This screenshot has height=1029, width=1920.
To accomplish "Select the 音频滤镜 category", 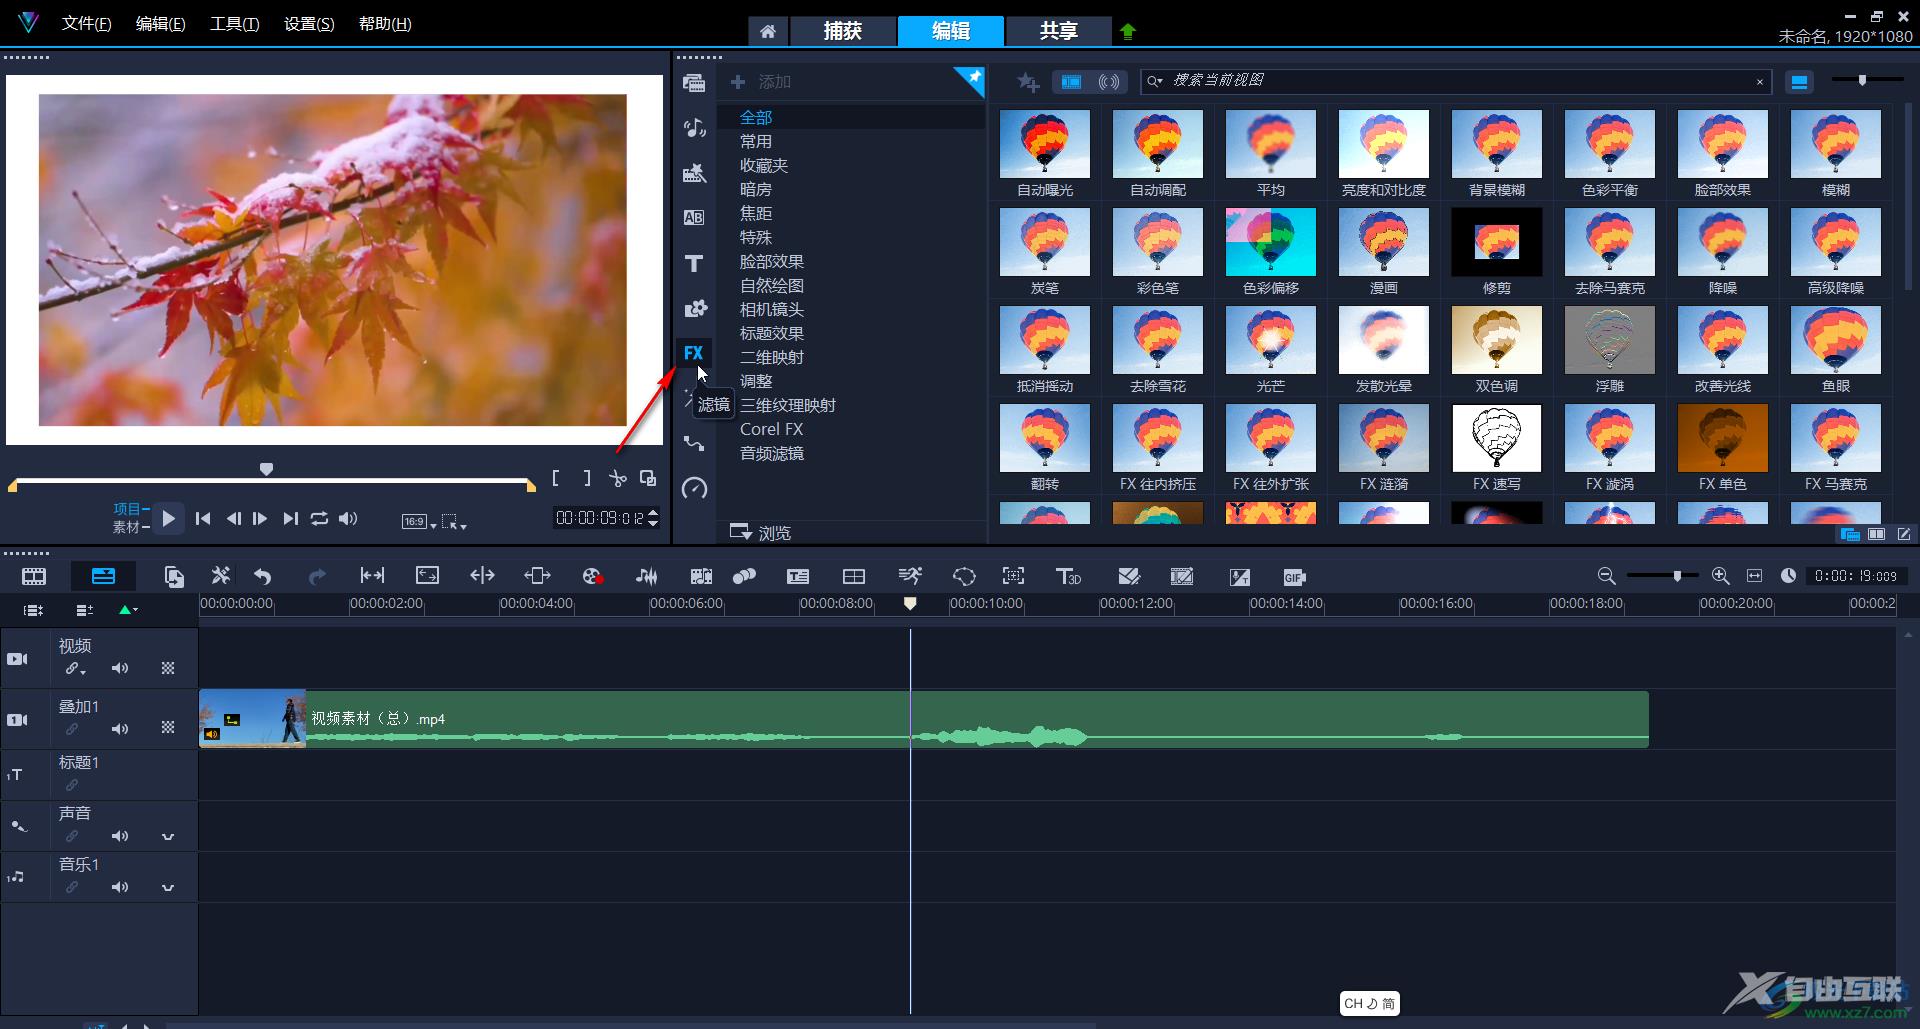I will click(772, 453).
